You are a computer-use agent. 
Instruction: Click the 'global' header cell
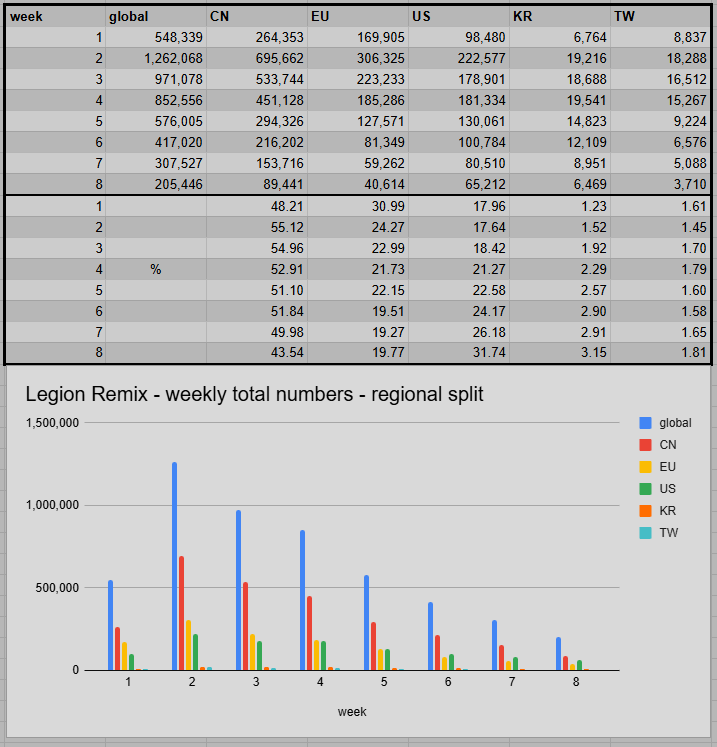155,16
